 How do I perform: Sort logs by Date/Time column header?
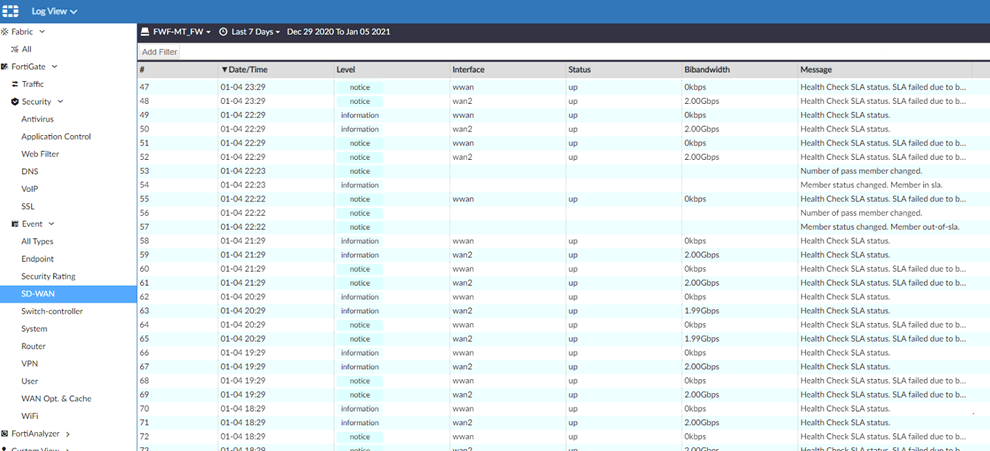pyautogui.click(x=248, y=69)
